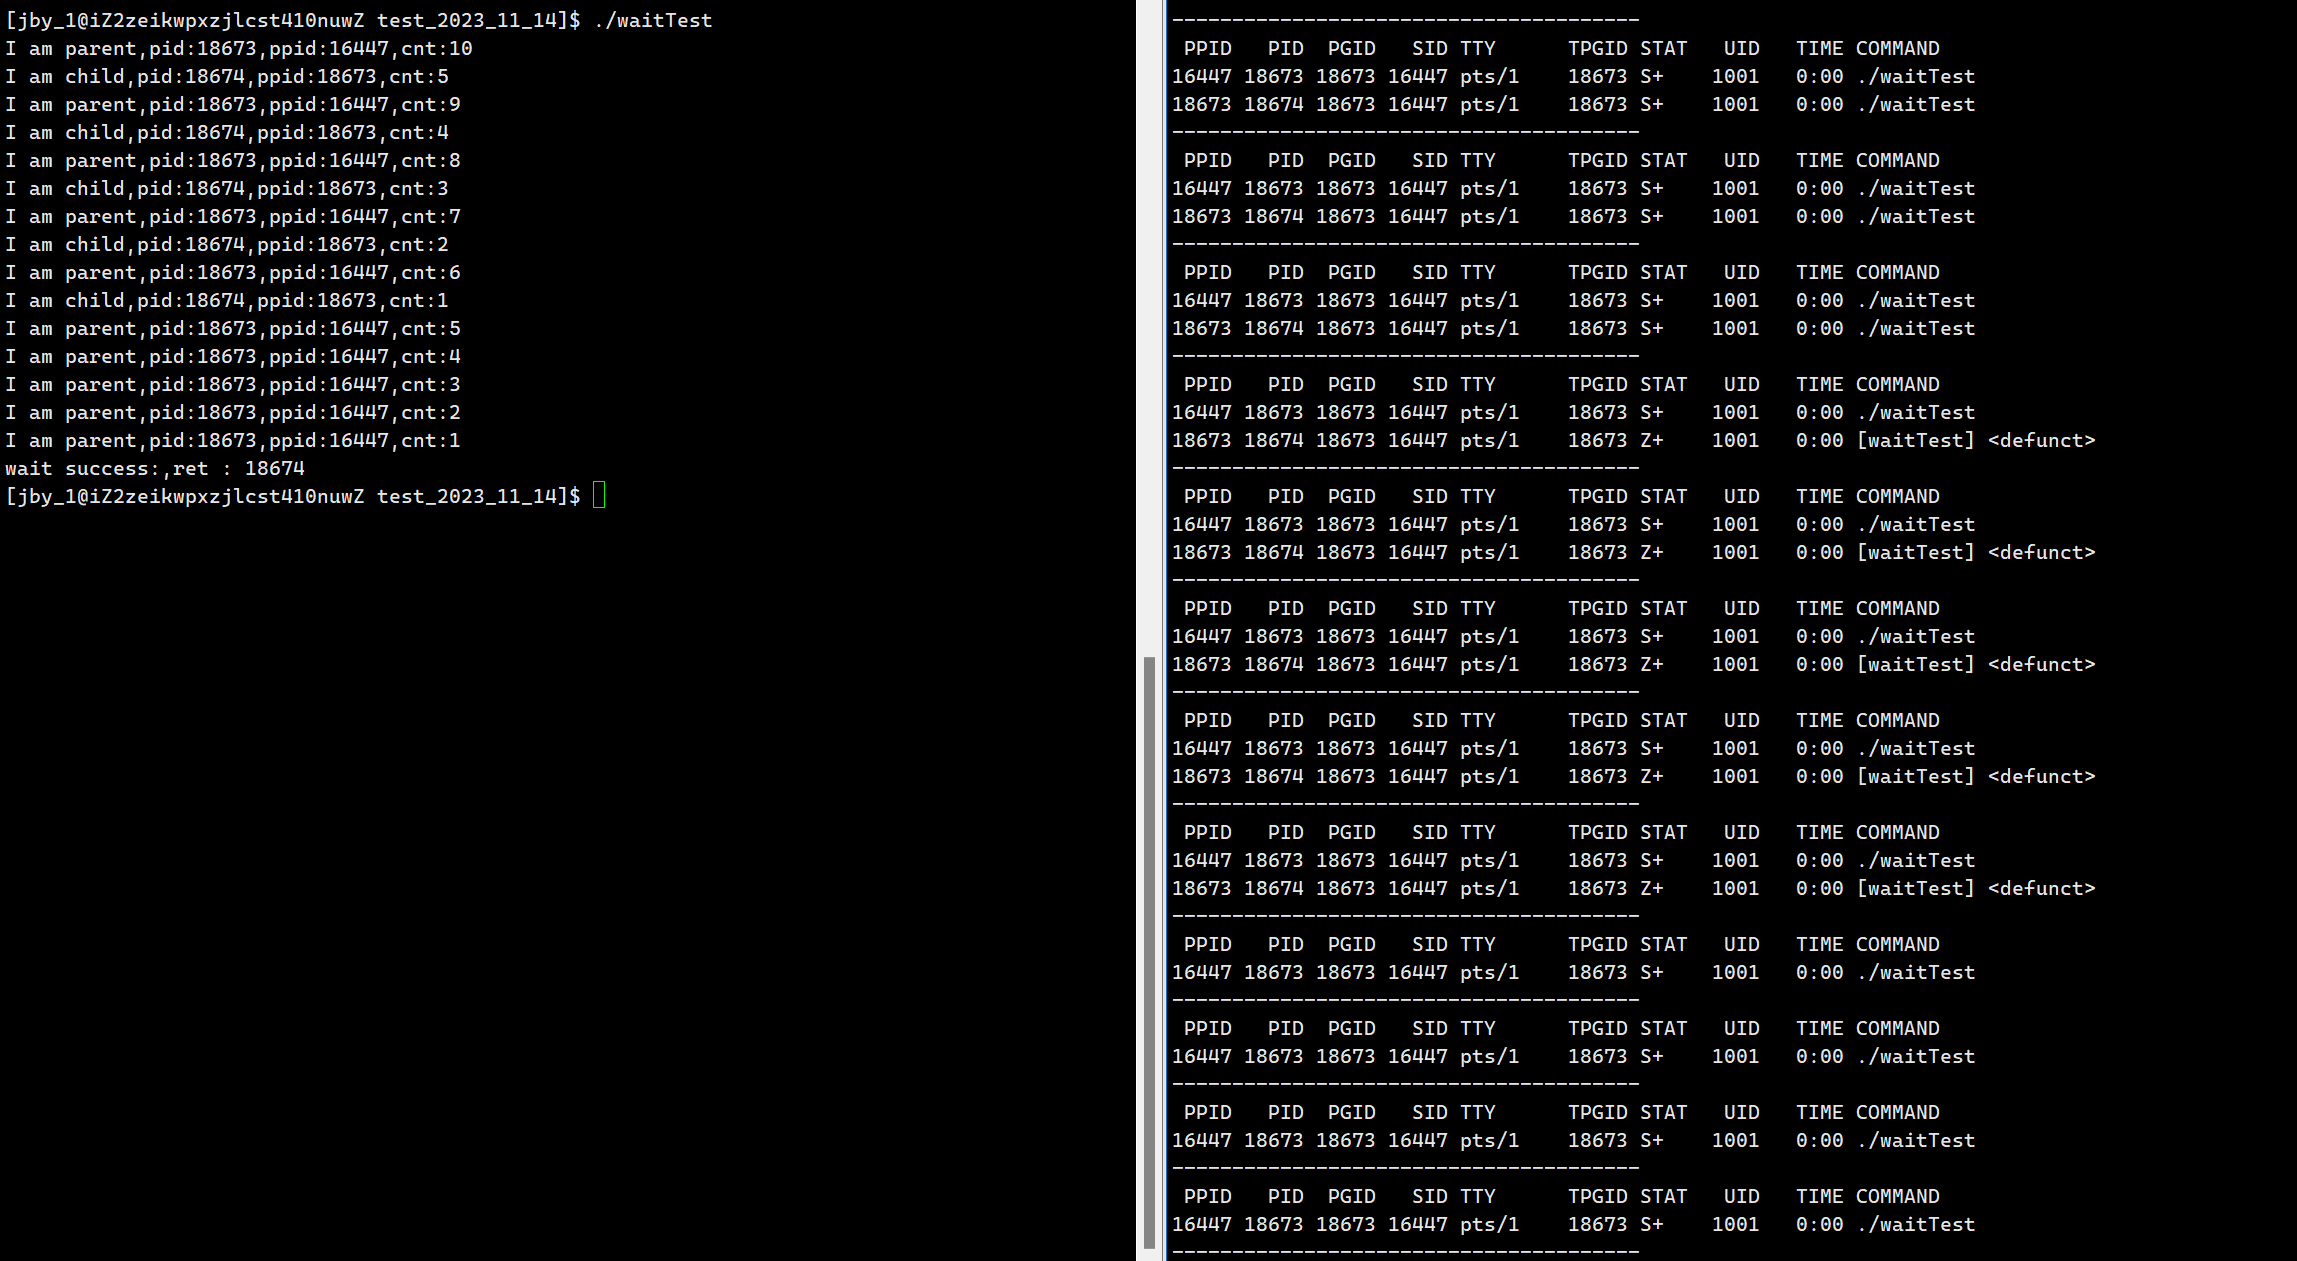This screenshot has width=2297, height=1261.
Task: Click the child output line ending cnt:1
Action: click(227, 300)
